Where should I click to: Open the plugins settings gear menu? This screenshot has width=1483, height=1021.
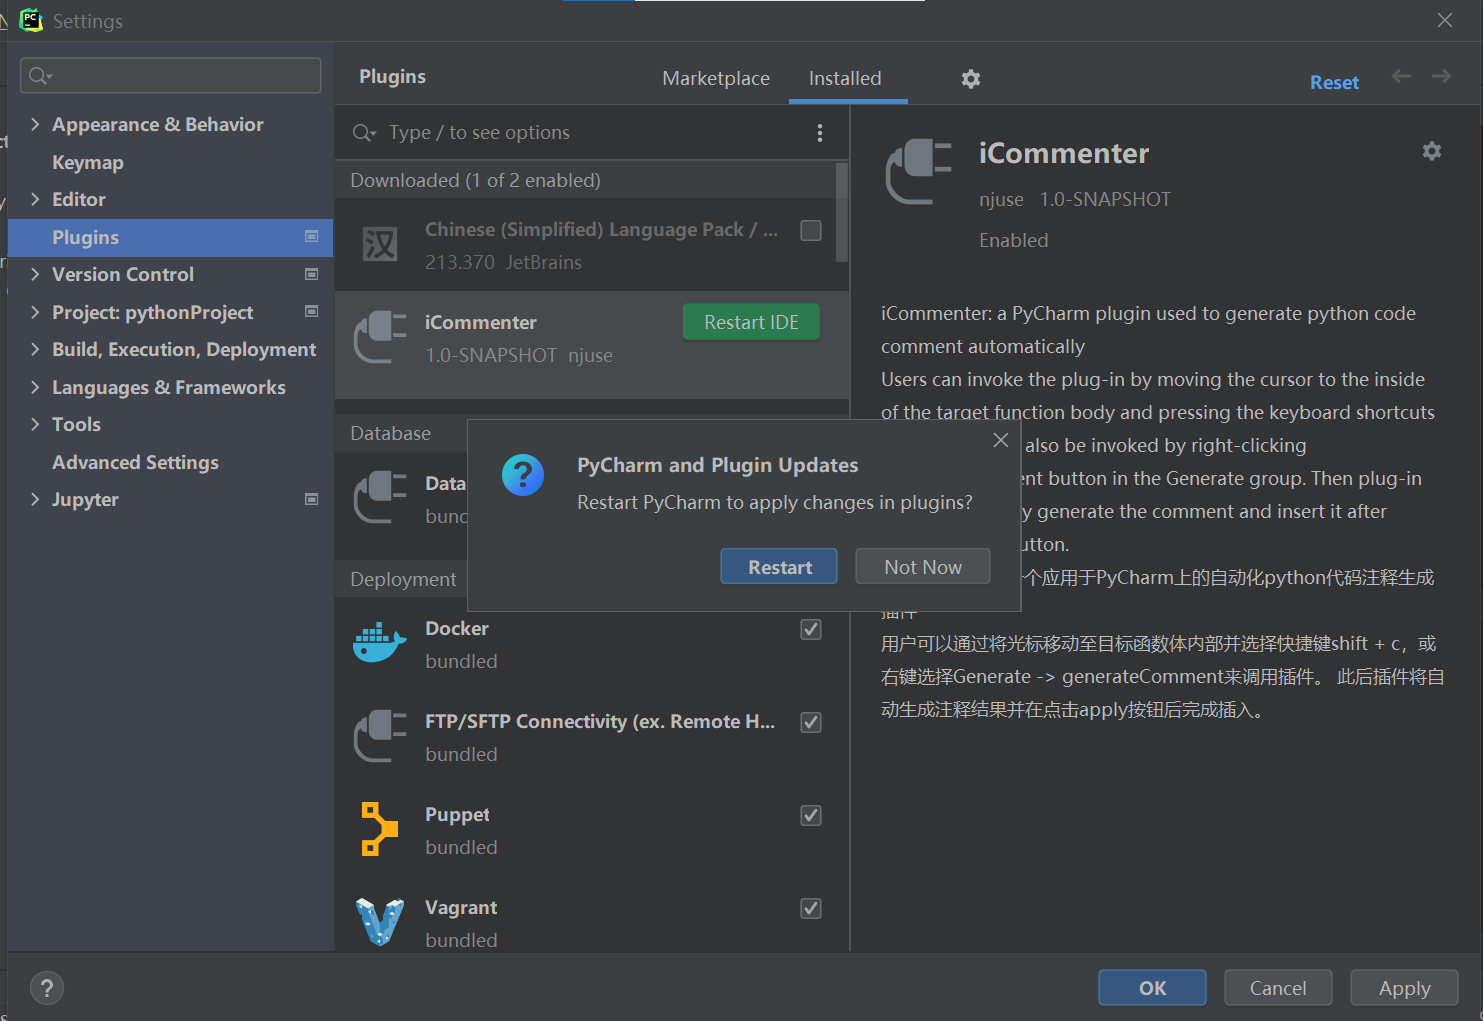(x=970, y=78)
